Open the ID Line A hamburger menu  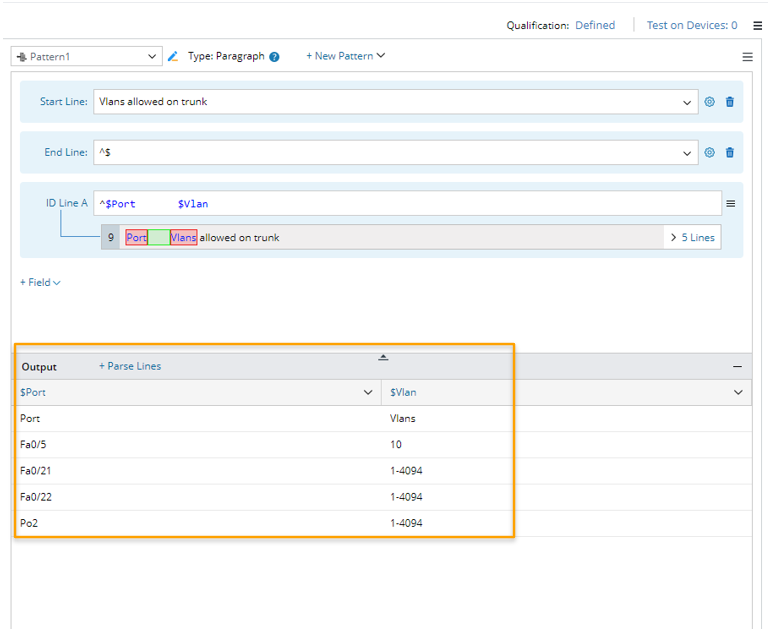(x=730, y=204)
